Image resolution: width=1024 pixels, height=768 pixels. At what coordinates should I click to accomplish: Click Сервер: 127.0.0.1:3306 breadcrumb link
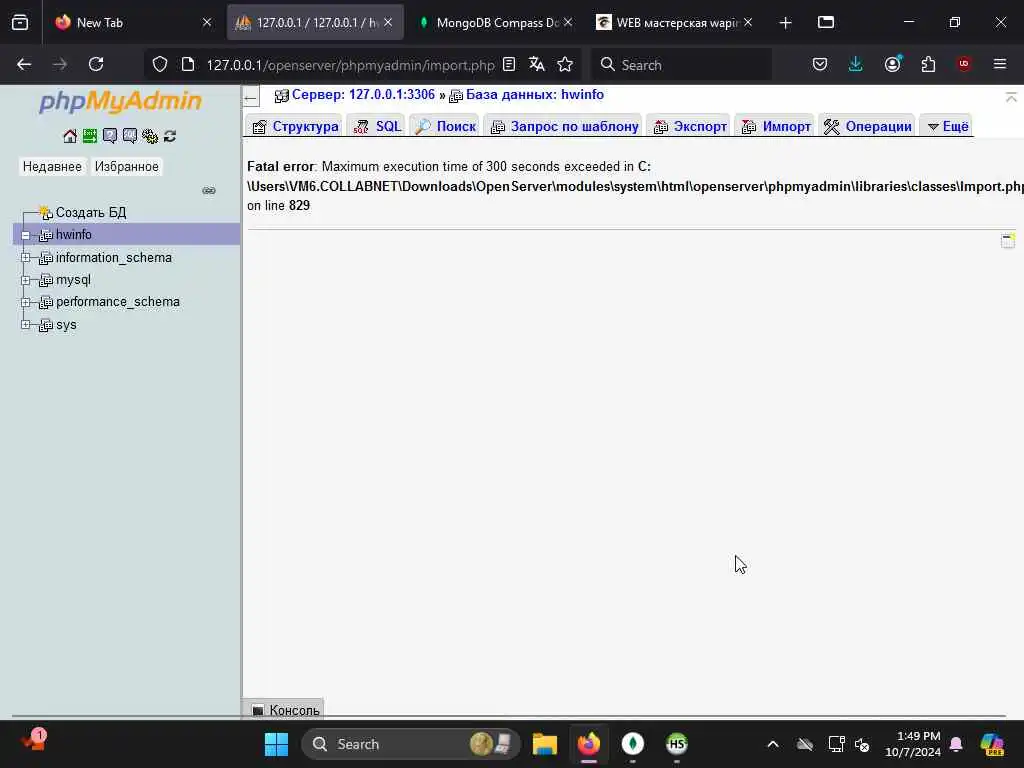(x=363, y=95)
